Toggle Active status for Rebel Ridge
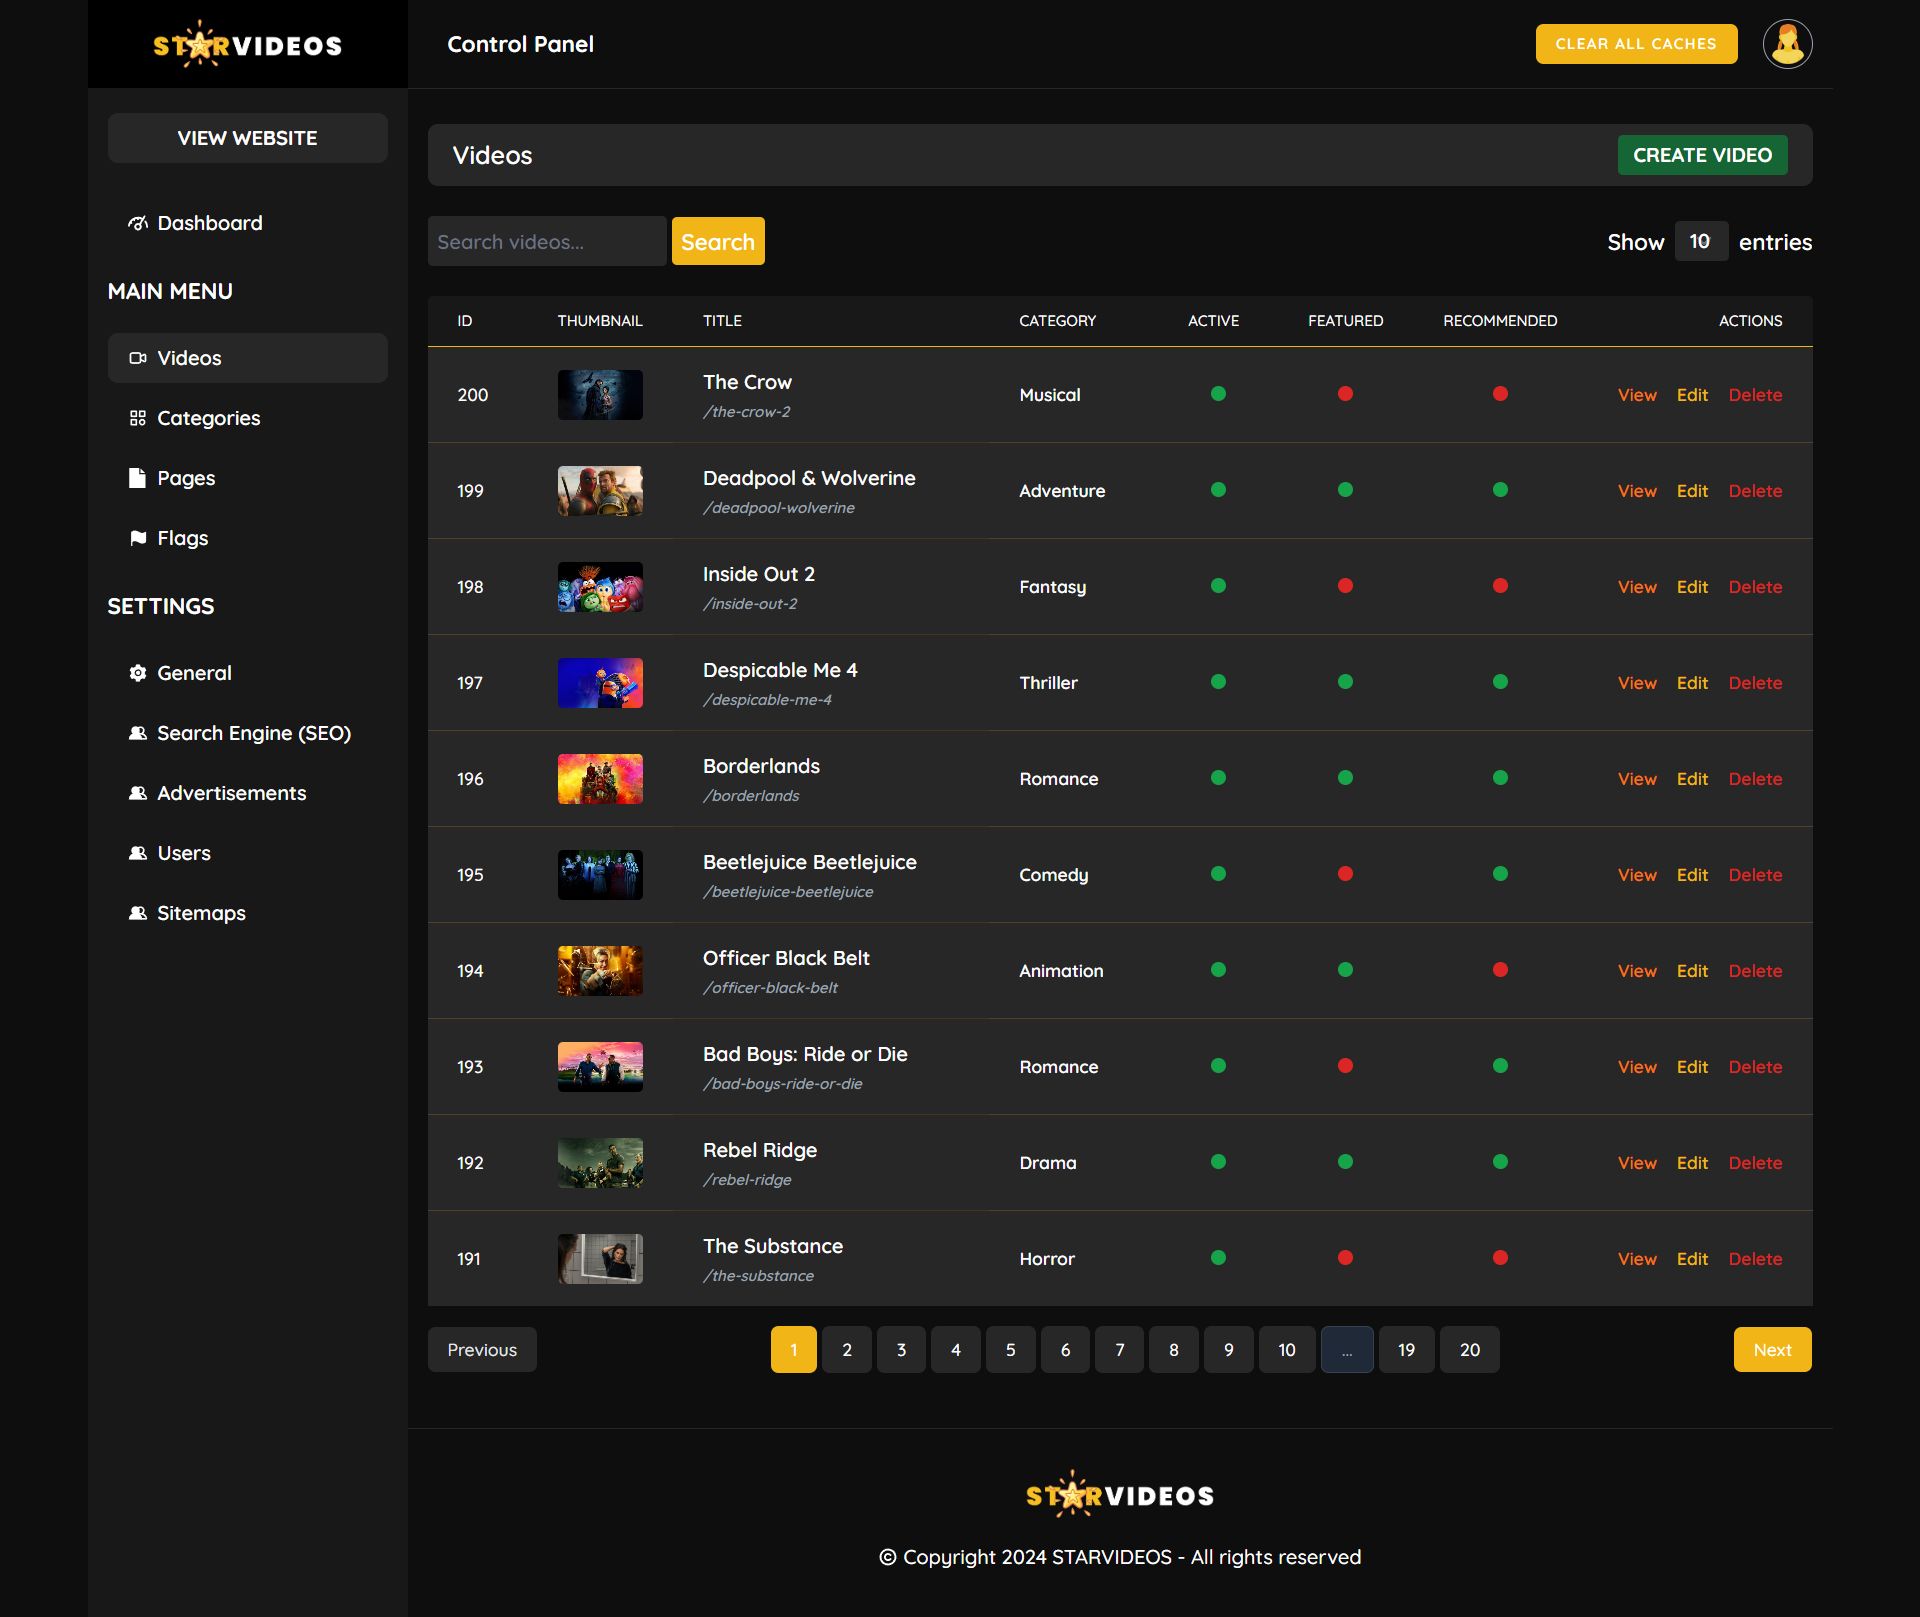The image size is (1920, 1617). [x=1218, y=1162]
